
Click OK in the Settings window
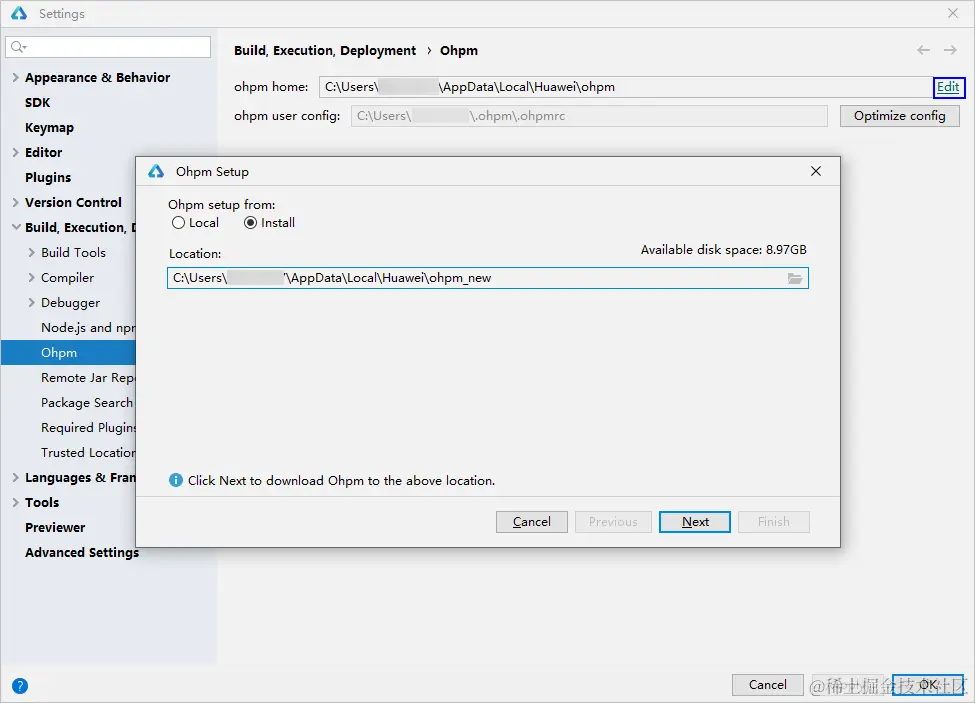[928, 684]
